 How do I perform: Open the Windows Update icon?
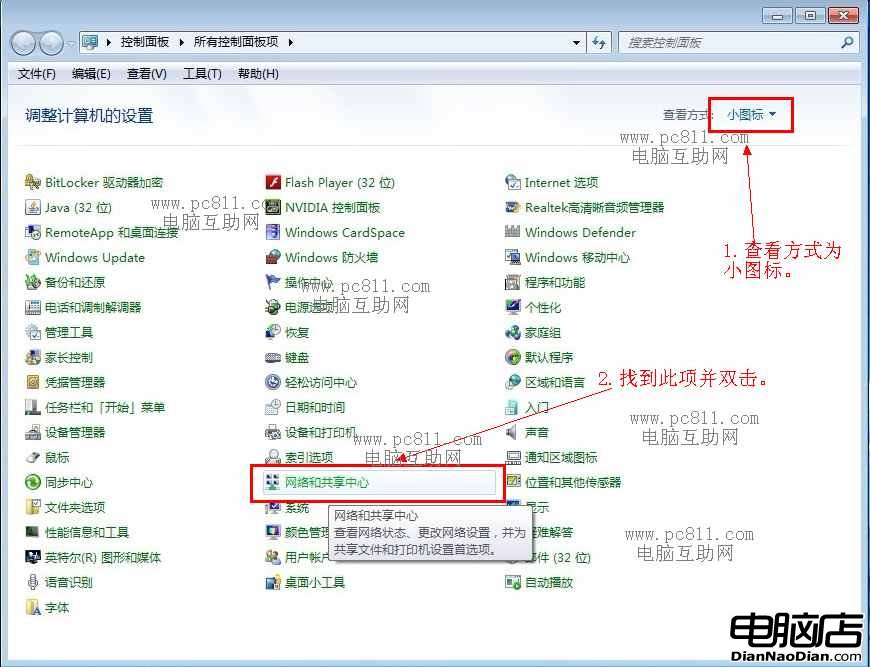click(33, 257)
